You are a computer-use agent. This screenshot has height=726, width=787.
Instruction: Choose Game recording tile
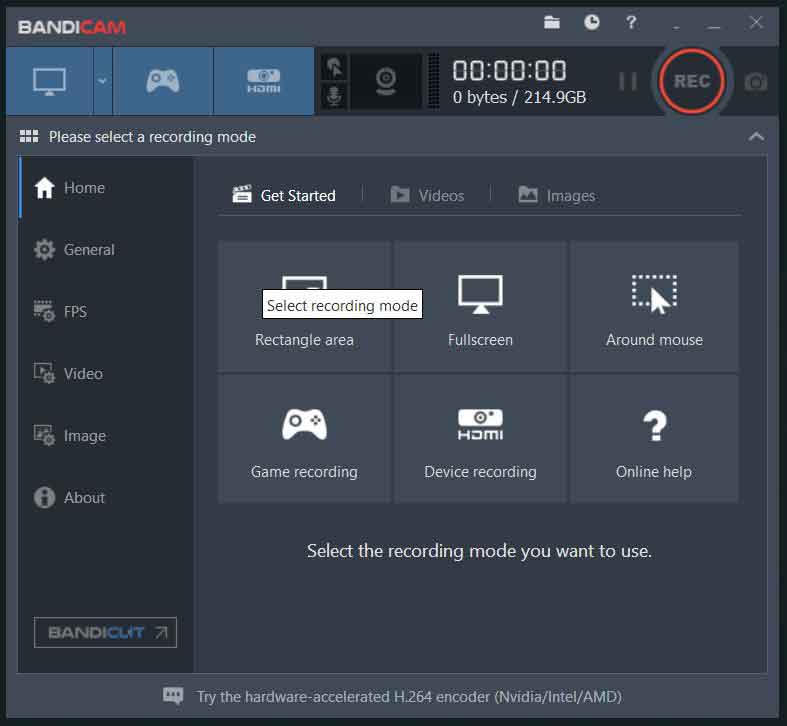click(x=304, y=439)
